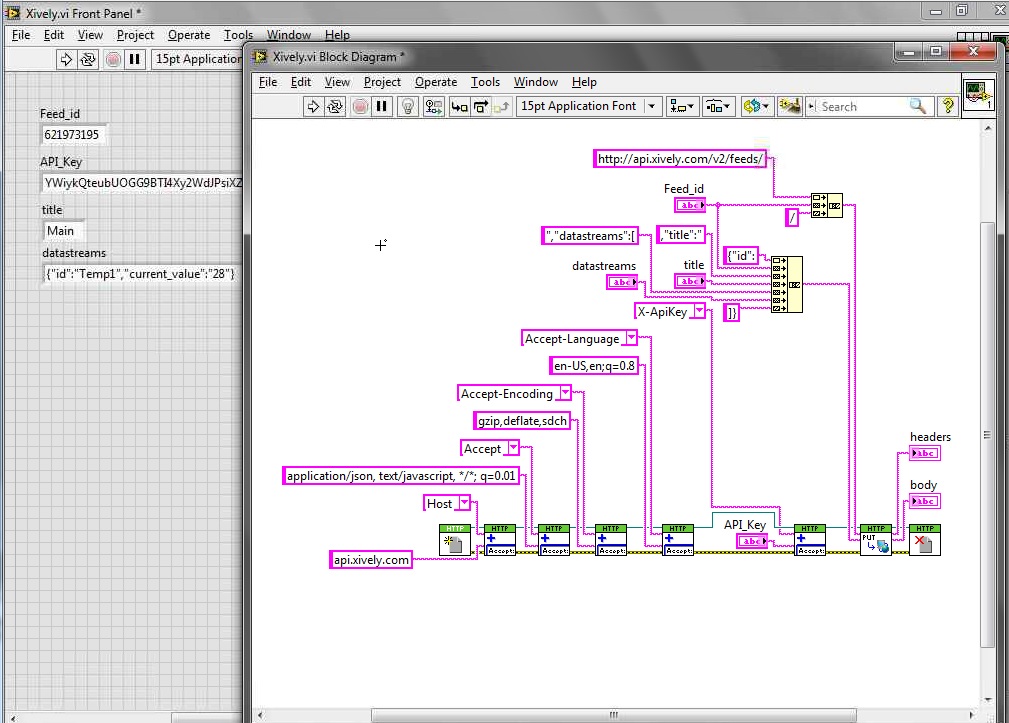The height and width of the screenshot is (723, 1009).
Task: Select the body indicator terminal
Action: [925, 501]
